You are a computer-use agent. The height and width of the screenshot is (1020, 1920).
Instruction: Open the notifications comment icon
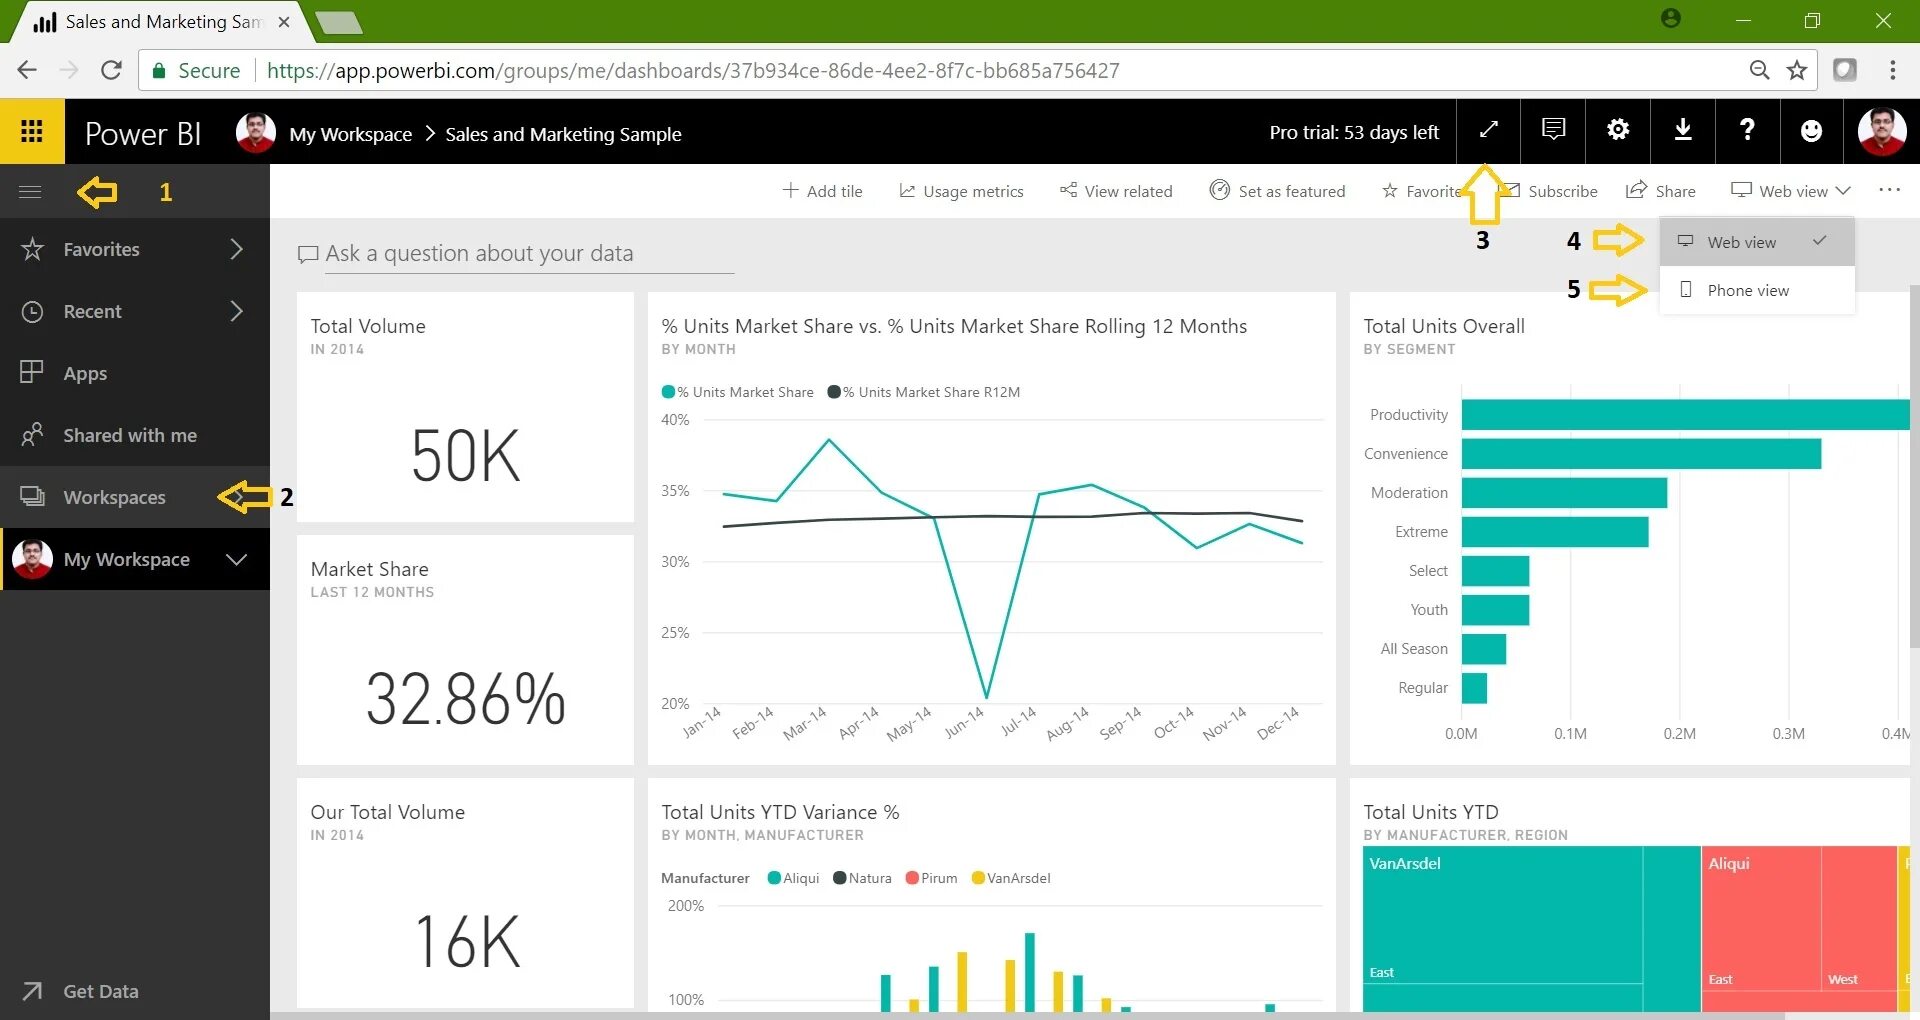pyautogui.click(x=1553, y=130)
